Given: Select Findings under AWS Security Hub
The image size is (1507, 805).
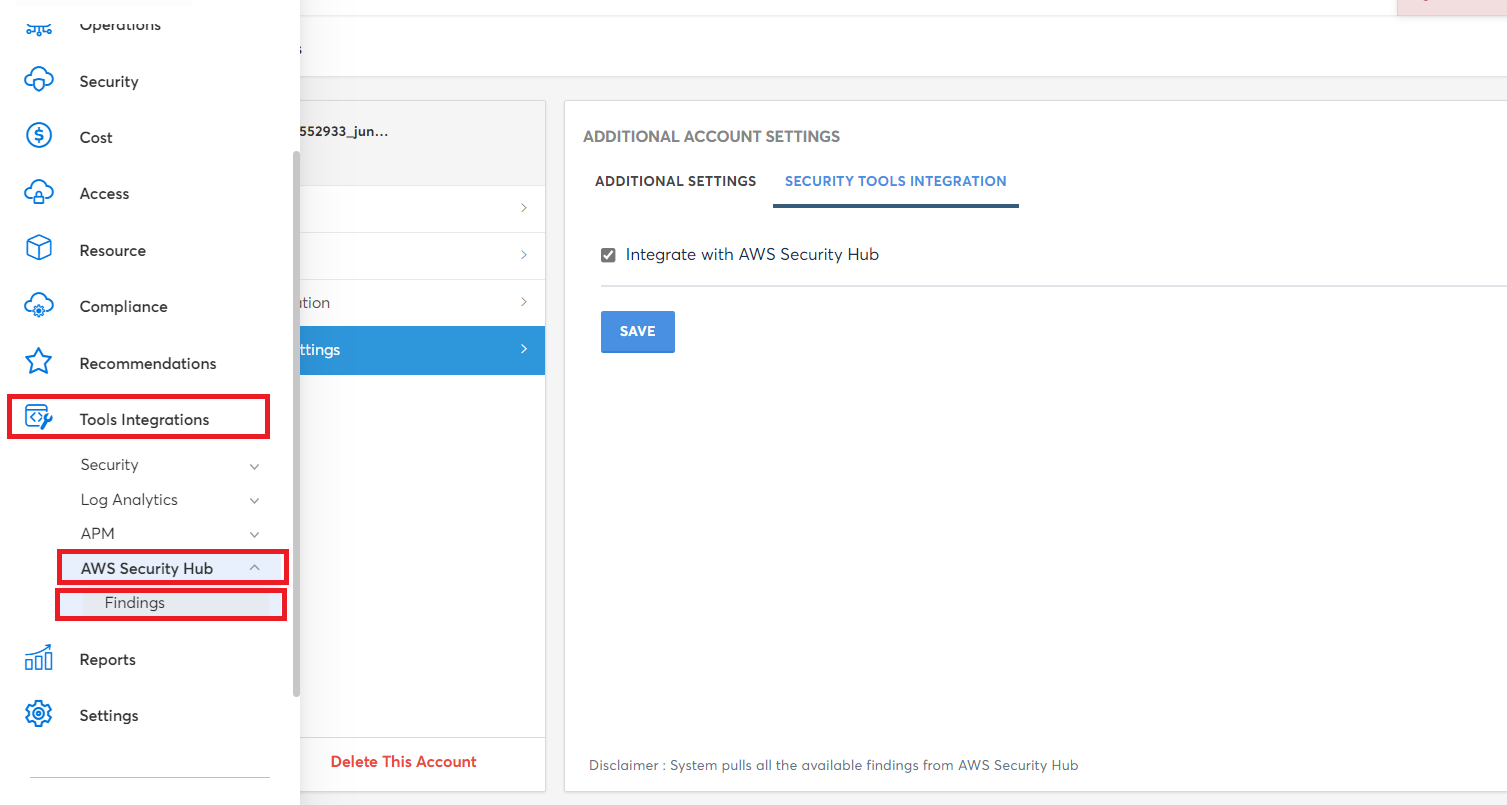Looking at the screenshot, I should [x=134, y=603].
